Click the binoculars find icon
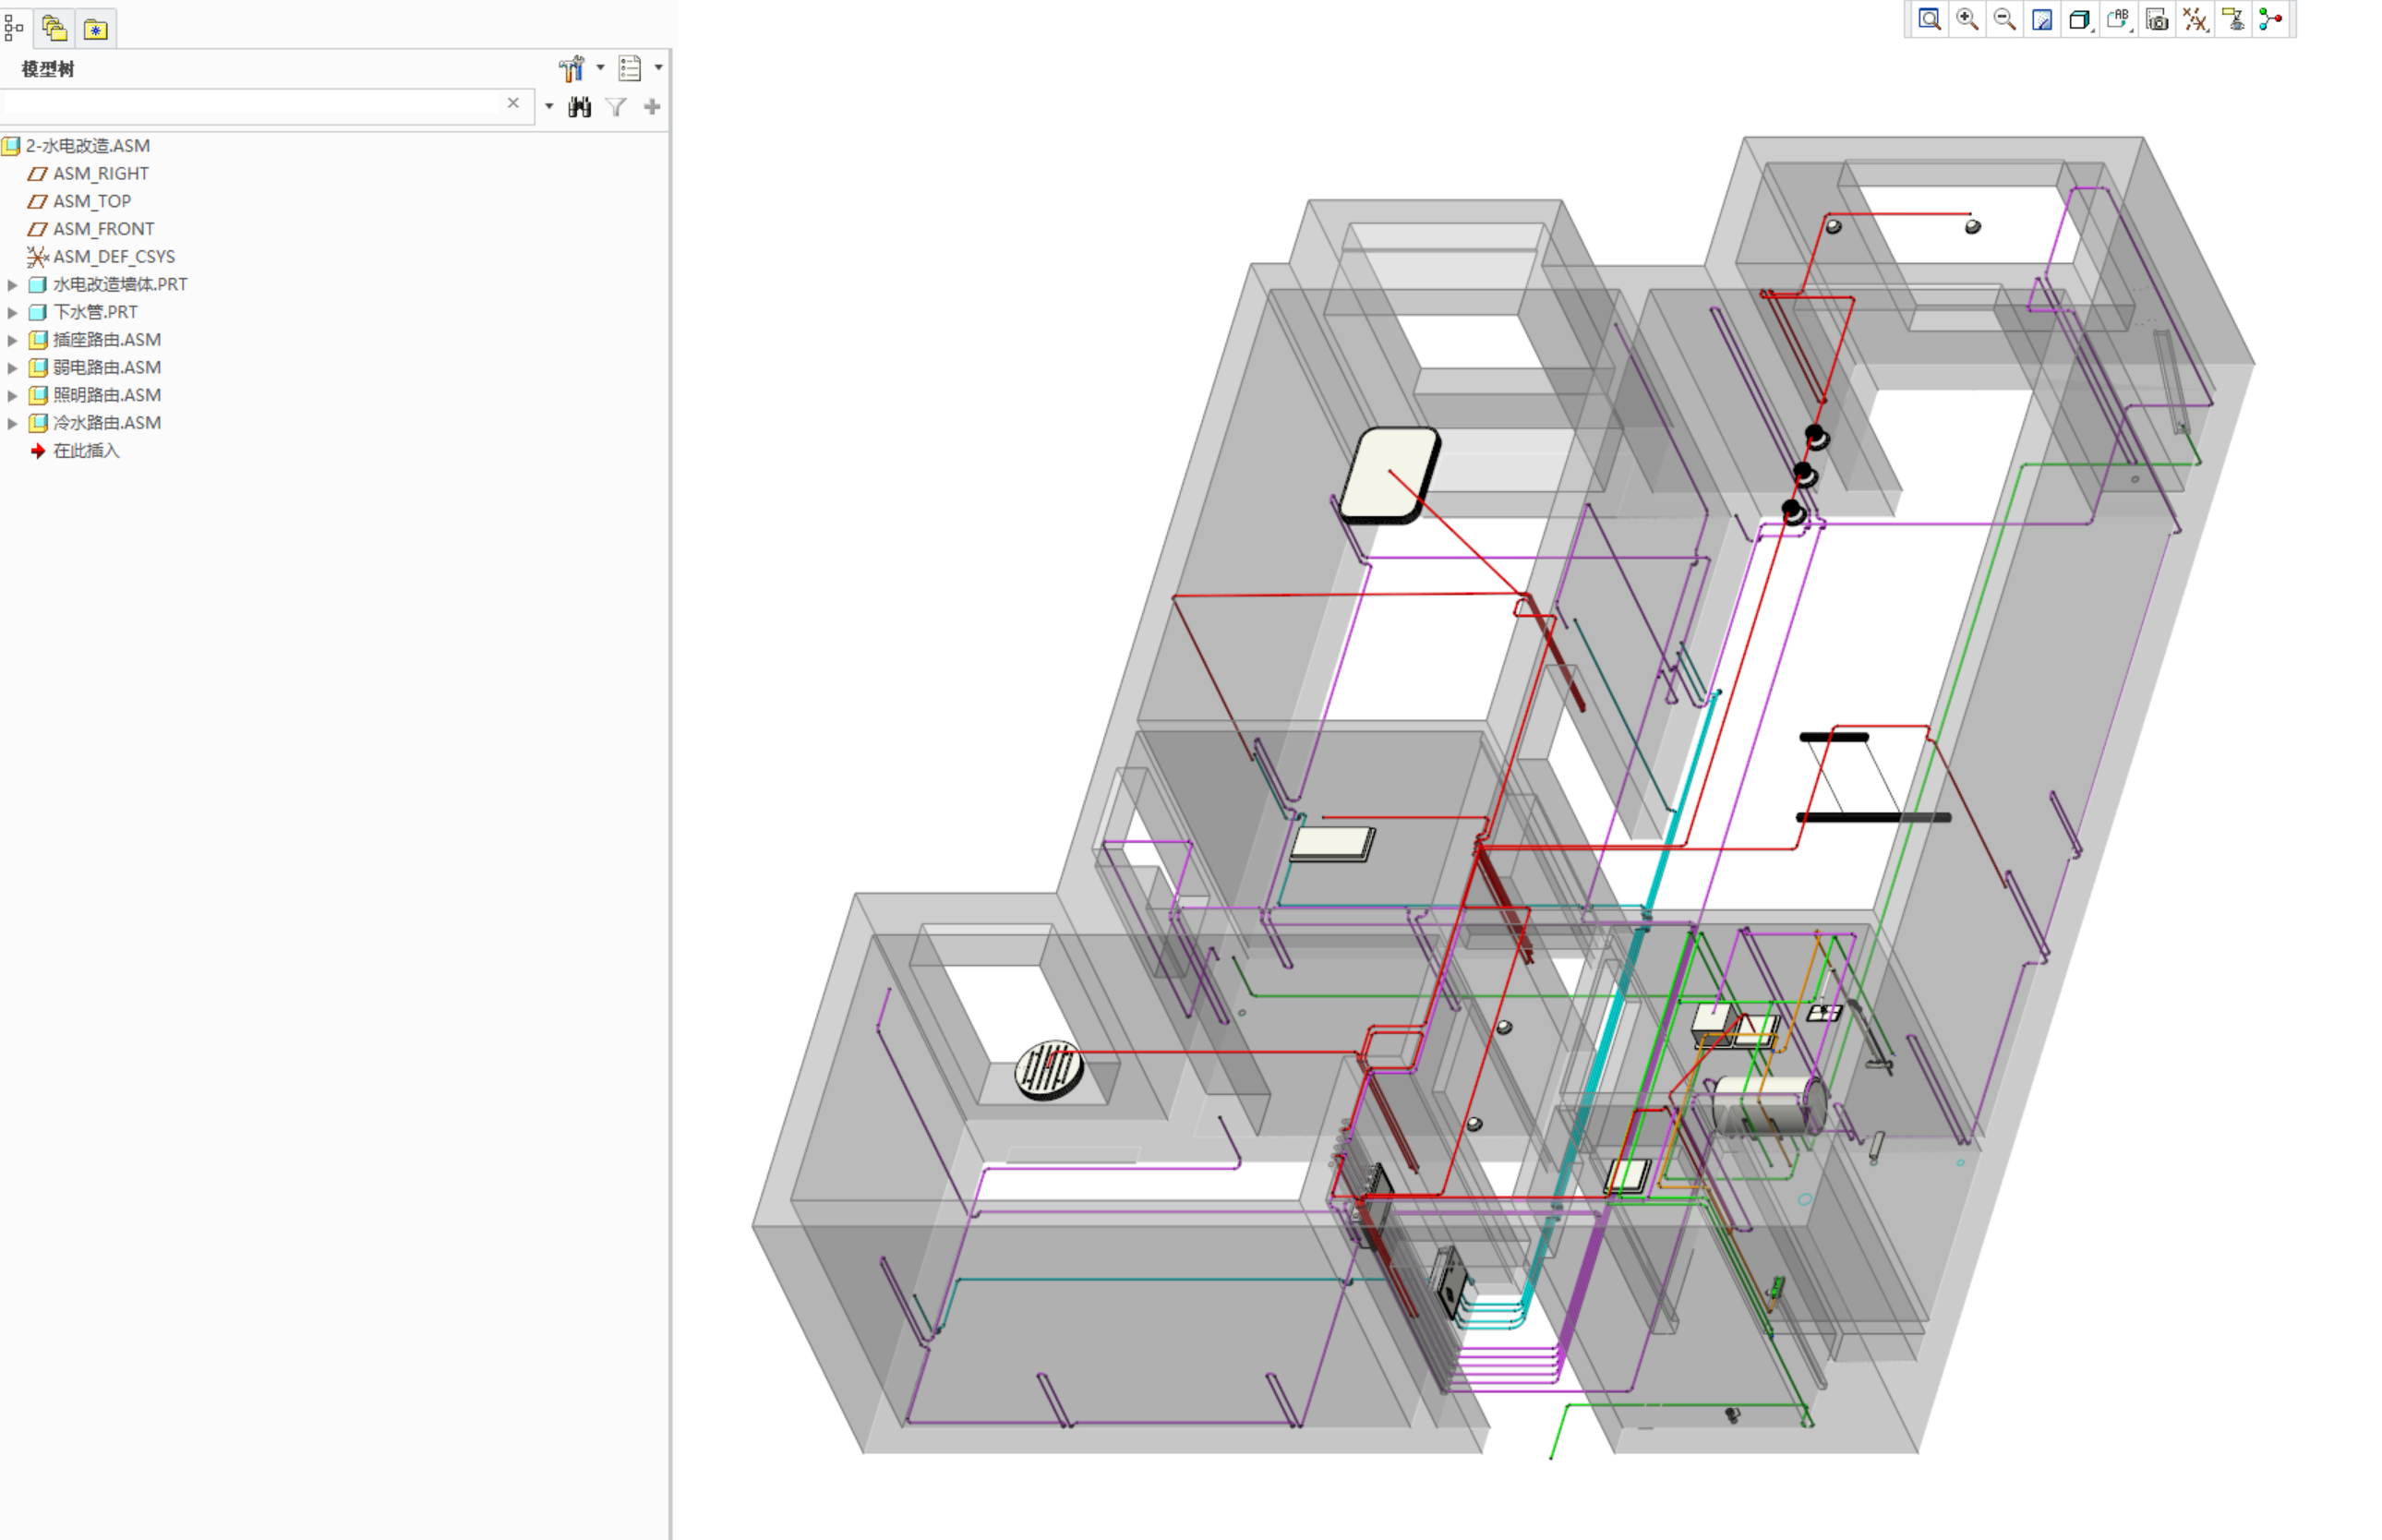 580,106
